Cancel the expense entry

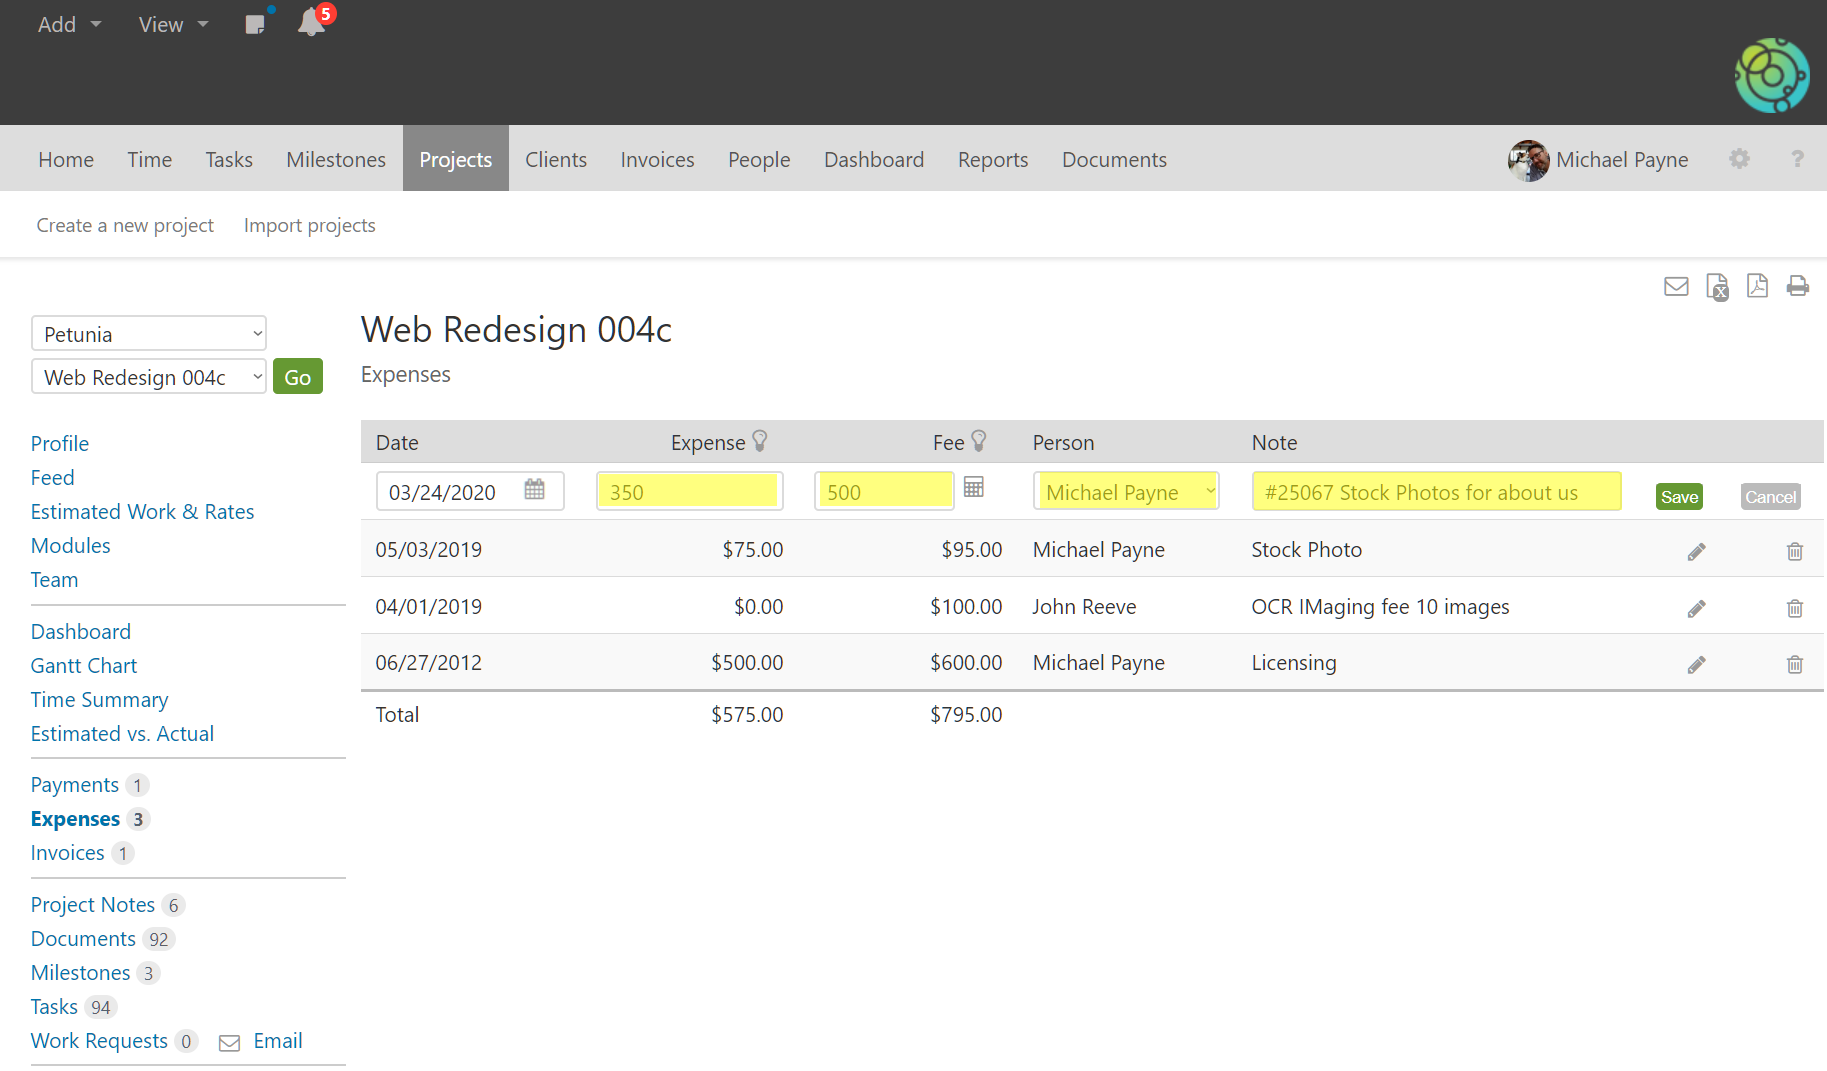(x=1769, y=497)
